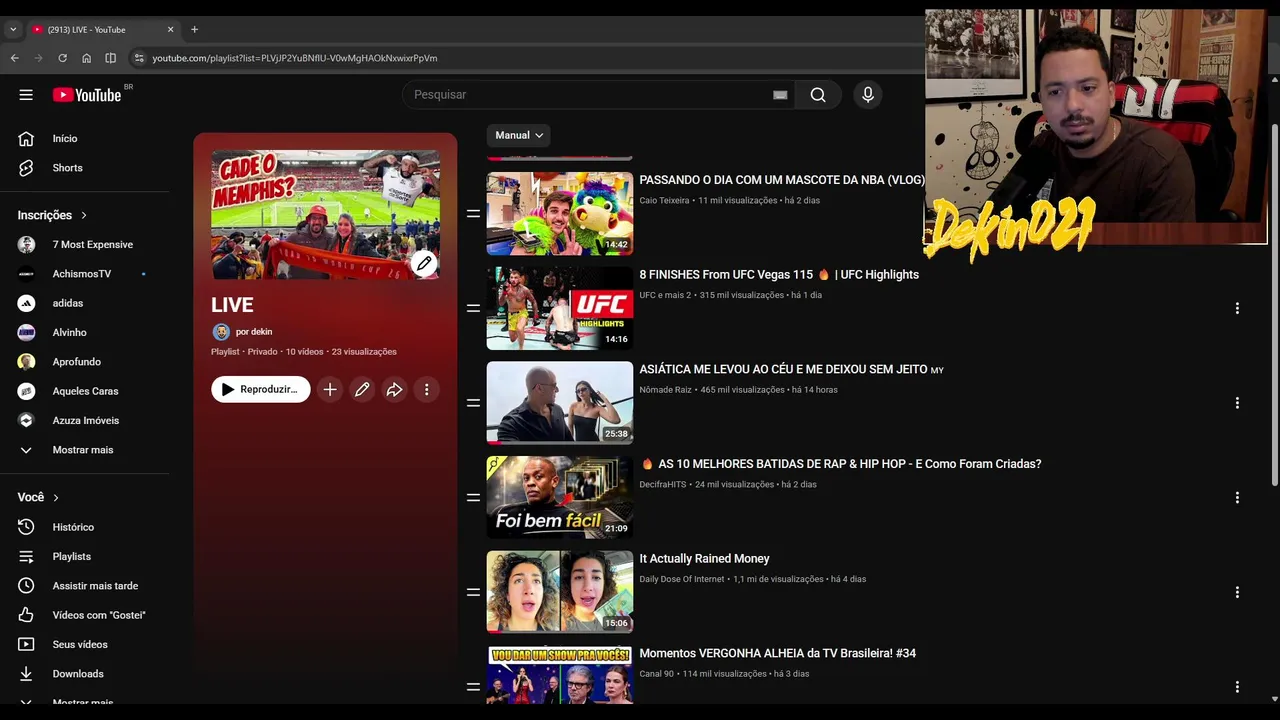This screenshot has width=1280, height=720.
Task: Open NBA mascote vlog thumbnail
Action: (560, 214)
